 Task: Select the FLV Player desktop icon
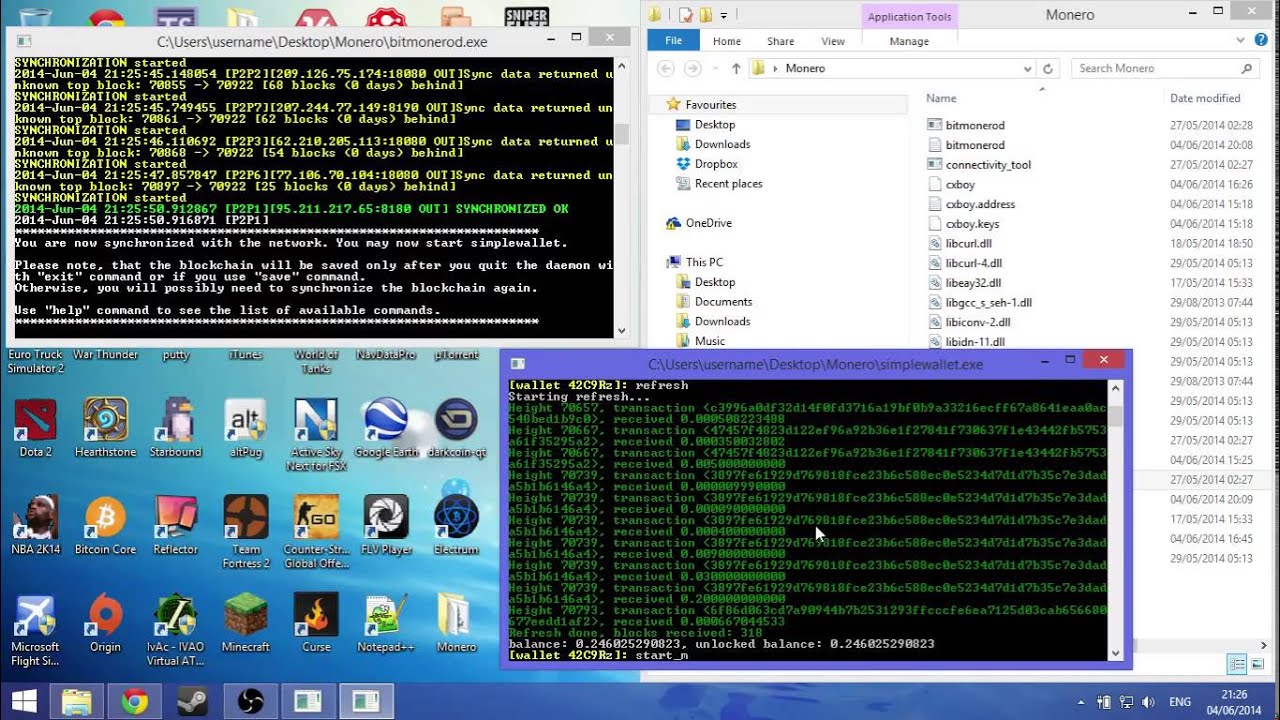pyautogui.click(x=386, y=525)
